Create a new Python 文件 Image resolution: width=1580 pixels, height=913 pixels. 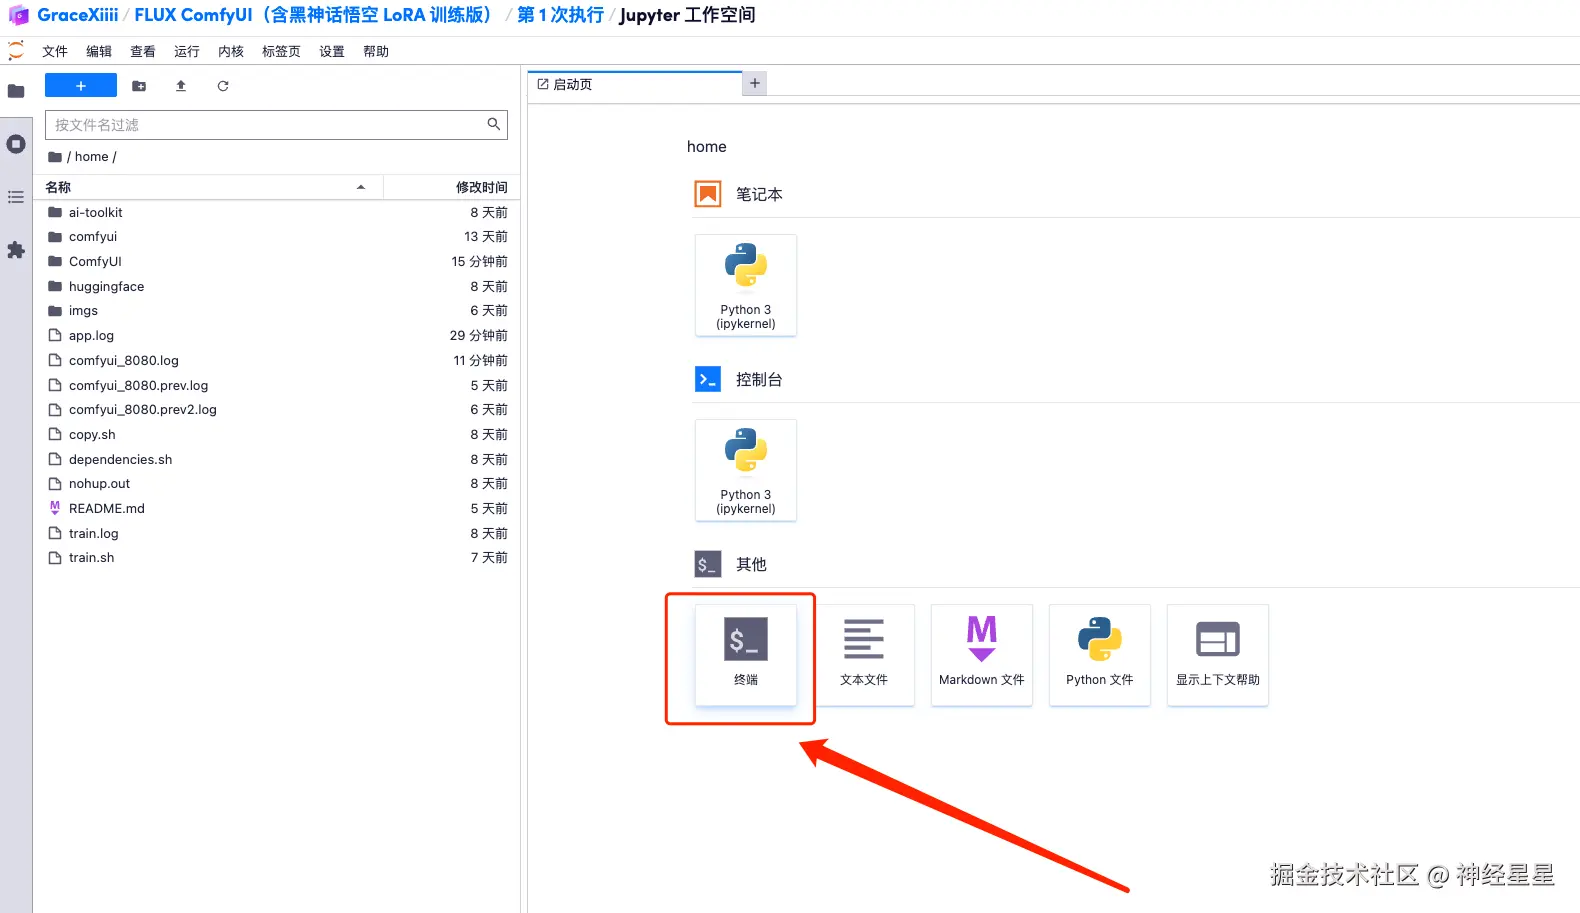coord(1100,656)
